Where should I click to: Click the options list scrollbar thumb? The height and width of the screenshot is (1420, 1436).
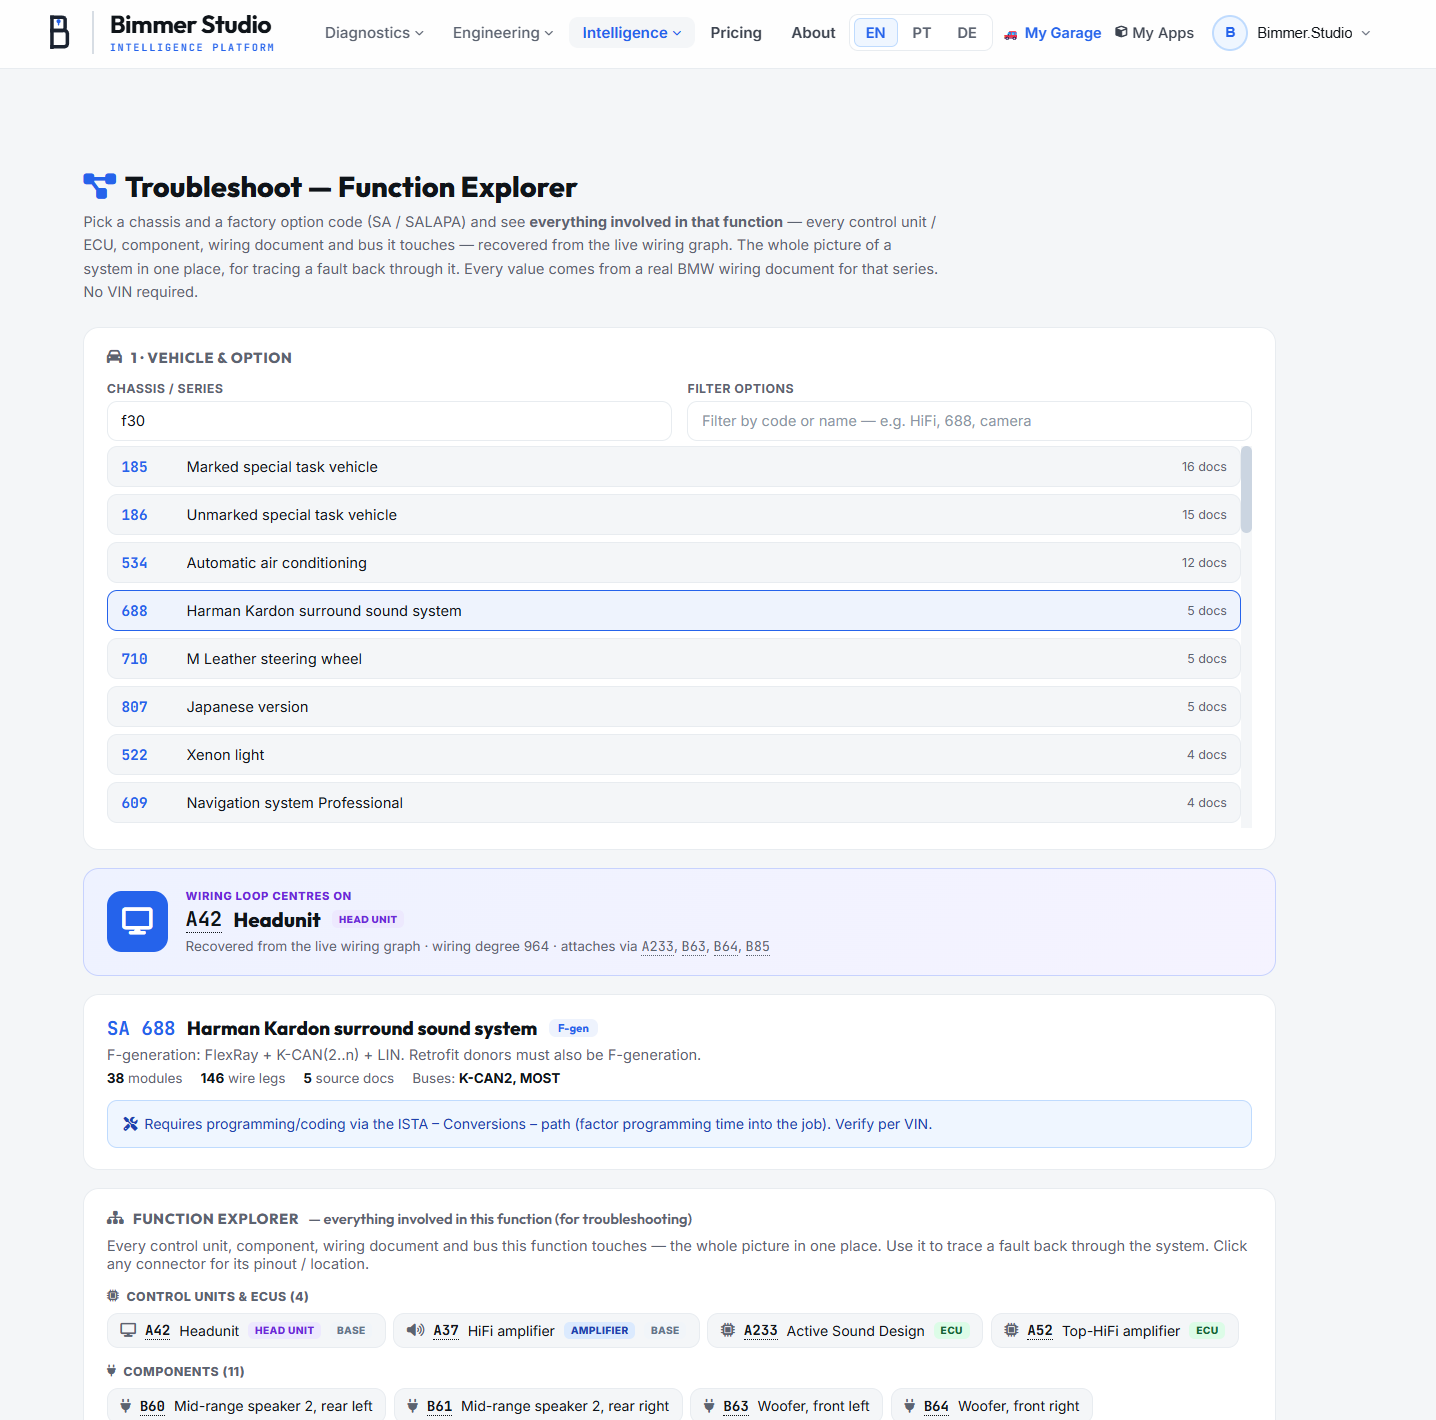pyautogui.click(x=1246, y=489)
